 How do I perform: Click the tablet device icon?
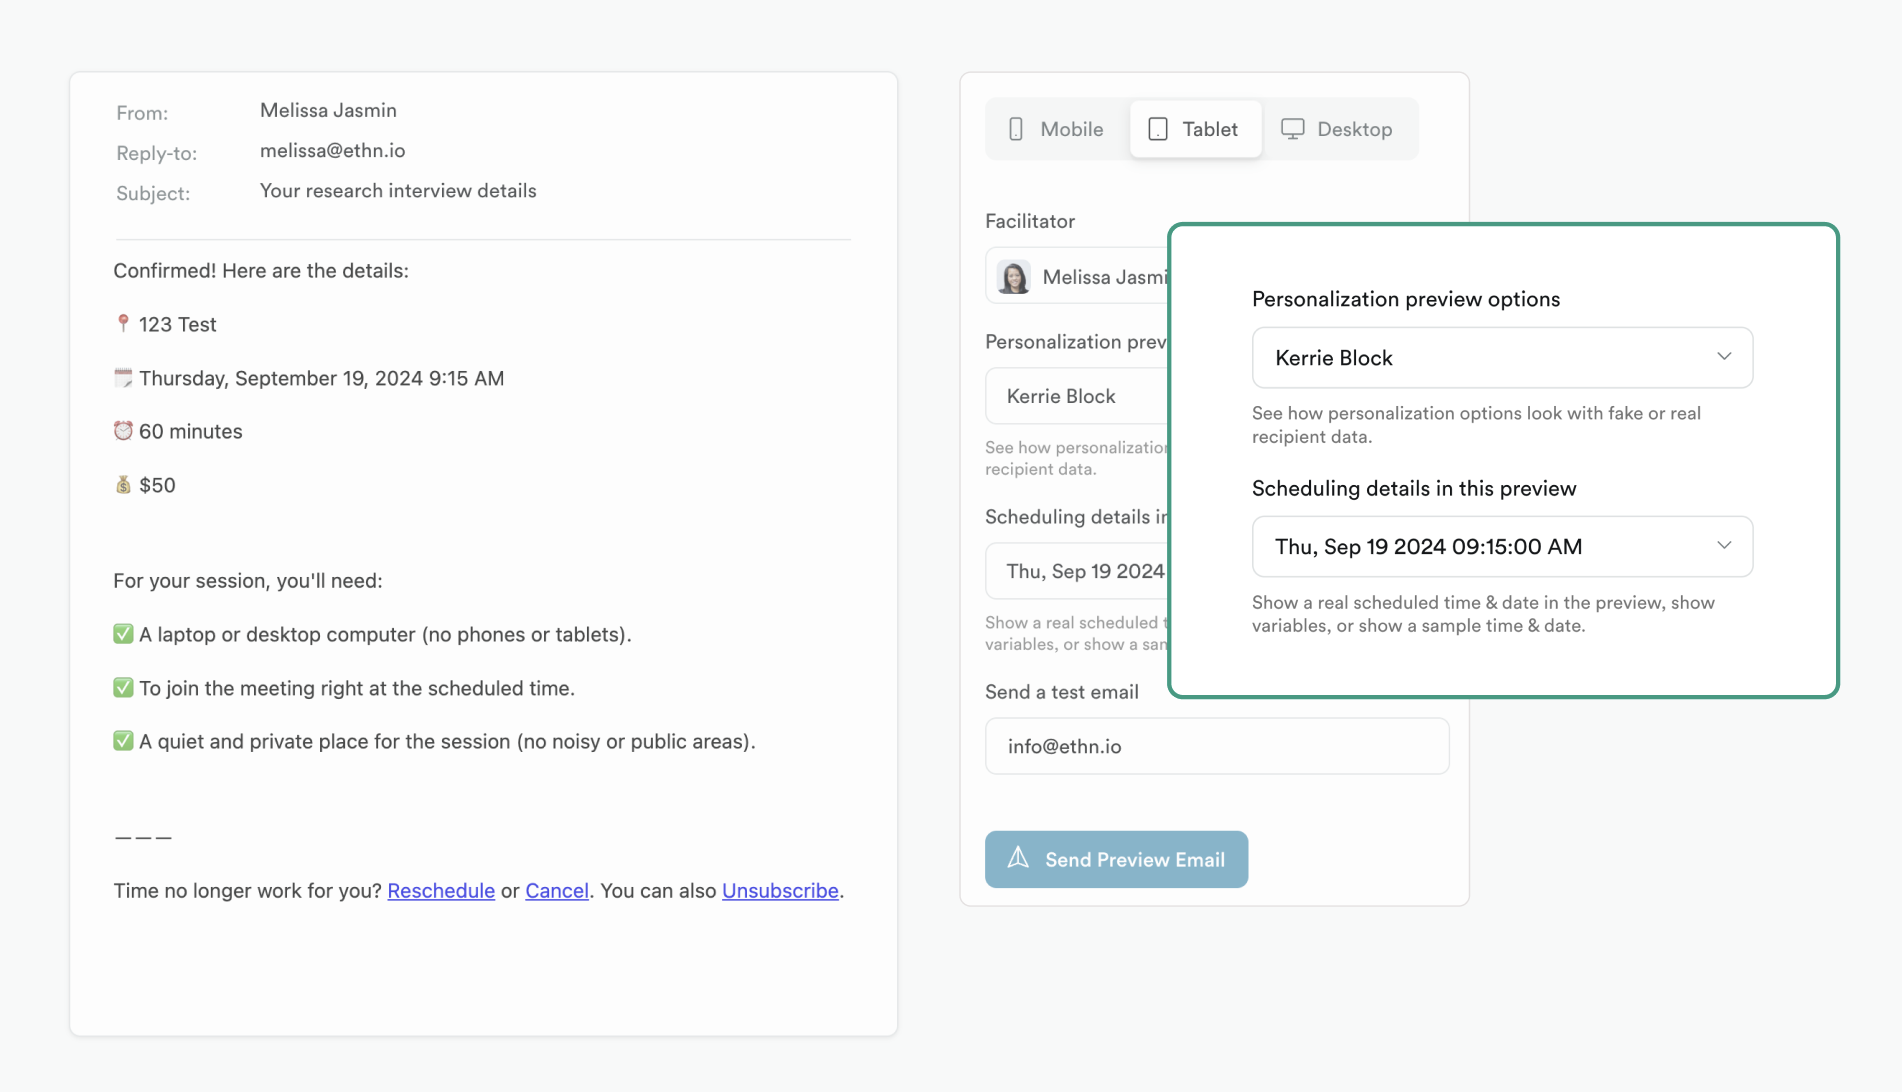click(x=1158, y=129)
